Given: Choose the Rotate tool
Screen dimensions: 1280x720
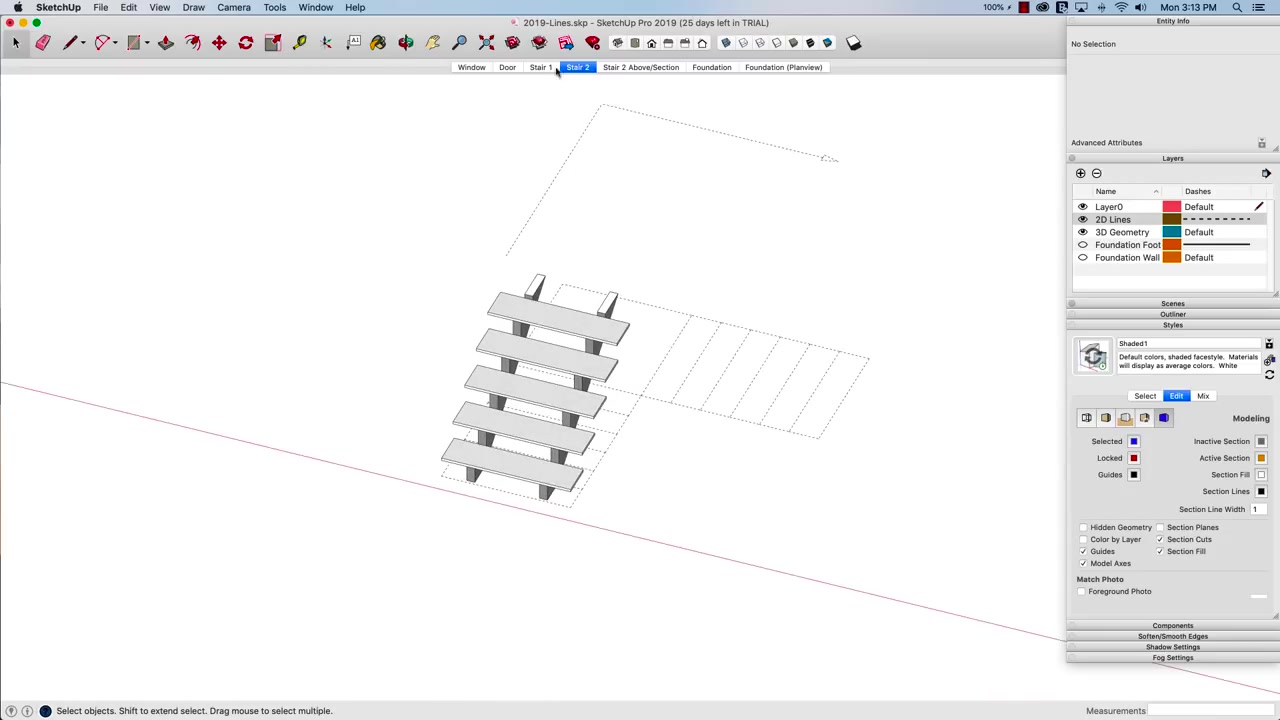Looking at the screenshot, I should (x=245, y=42).
